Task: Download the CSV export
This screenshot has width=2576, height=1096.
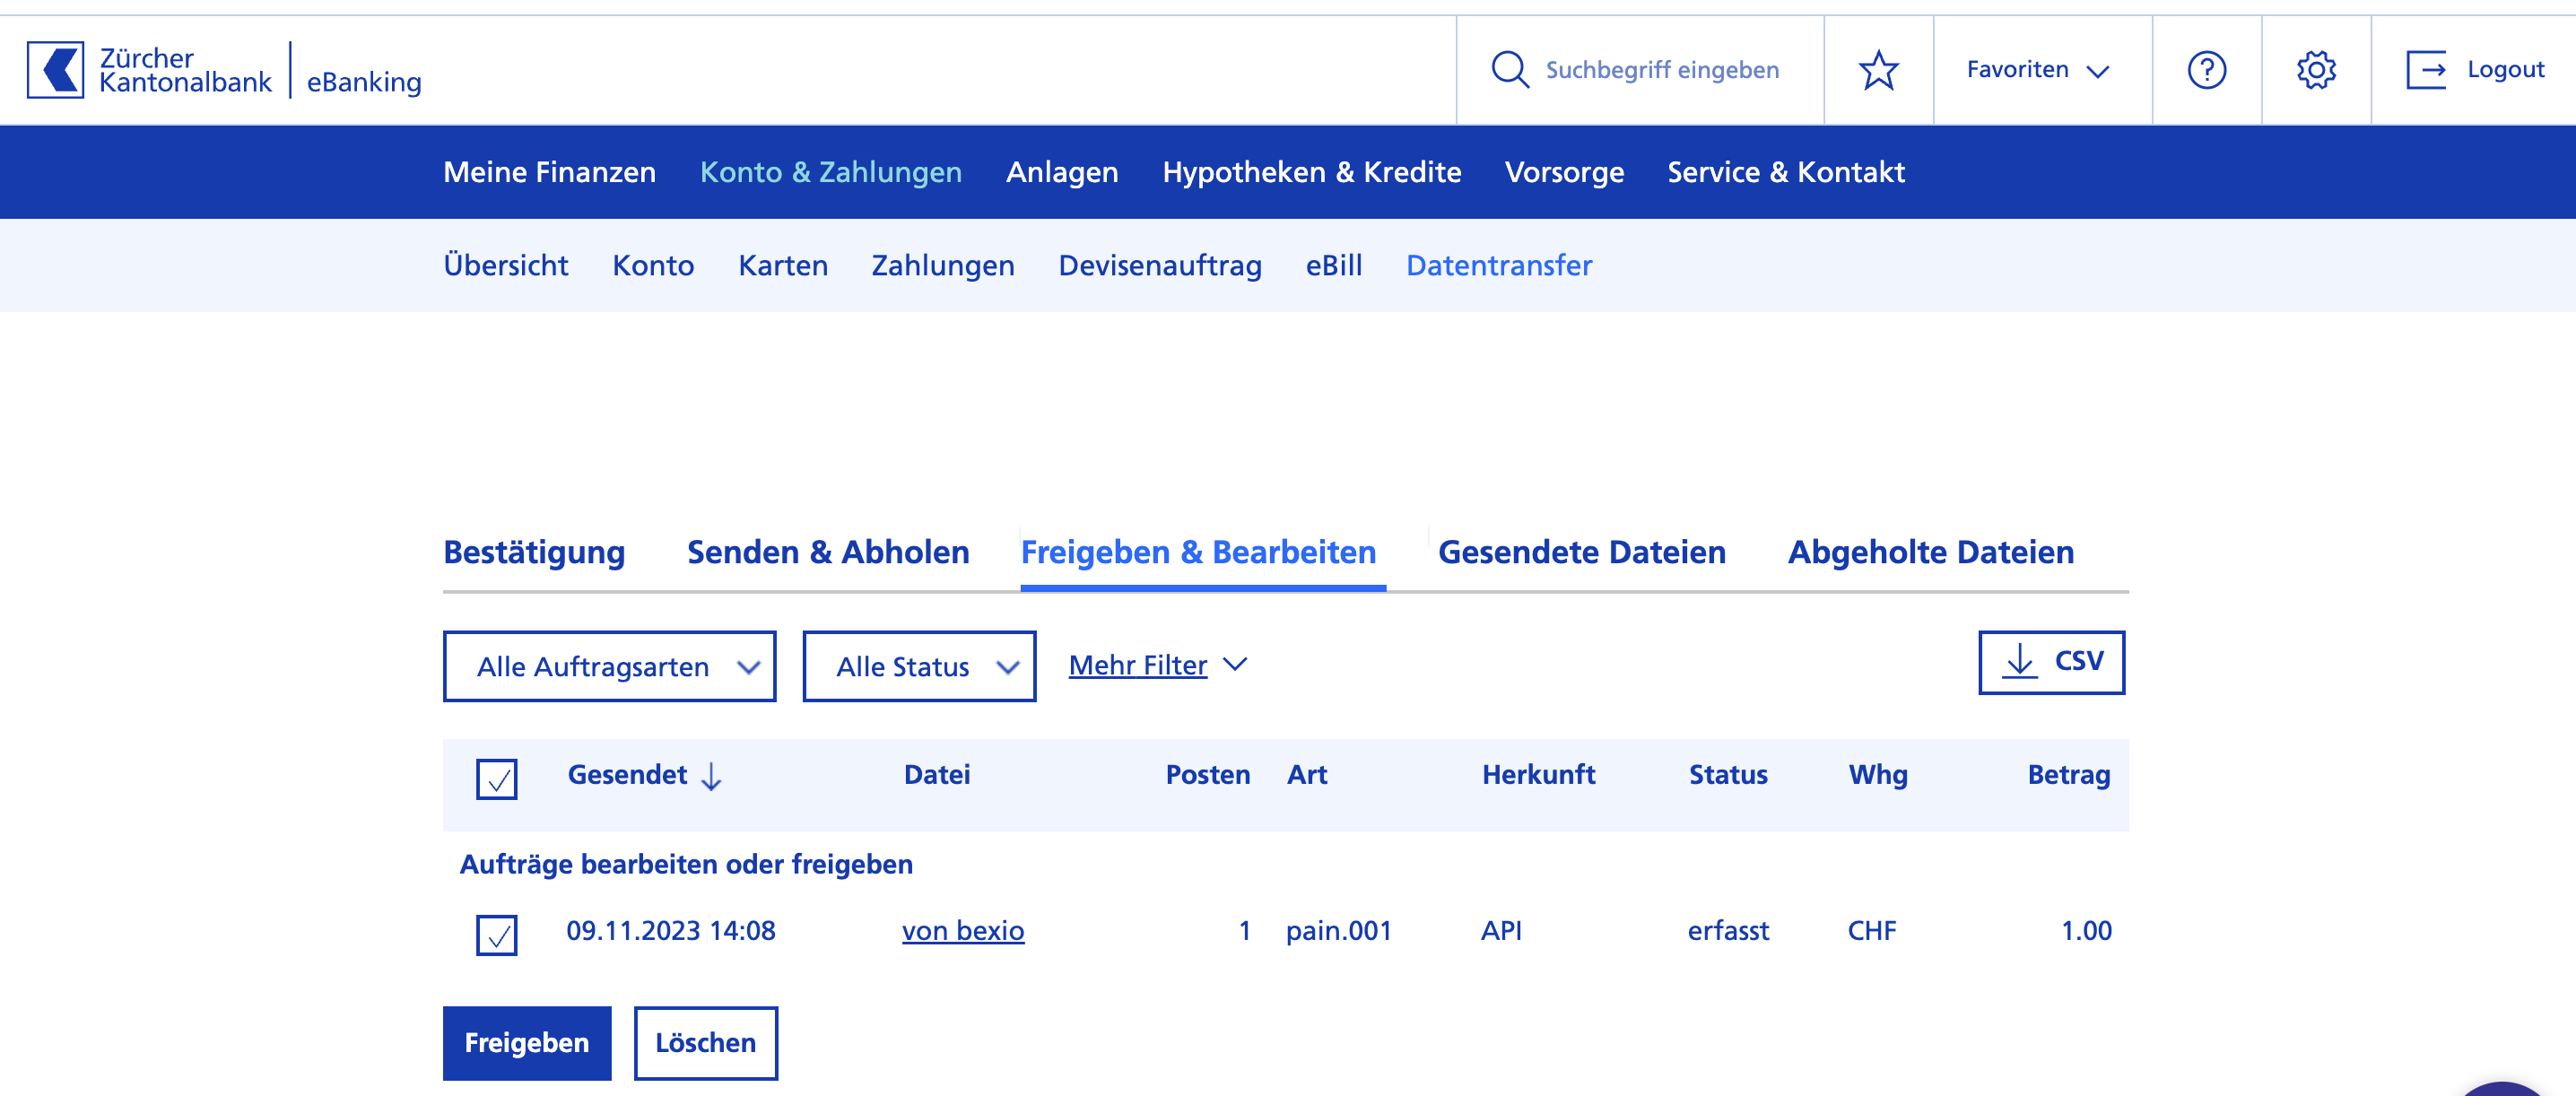Action: (x=2051, y=662)
